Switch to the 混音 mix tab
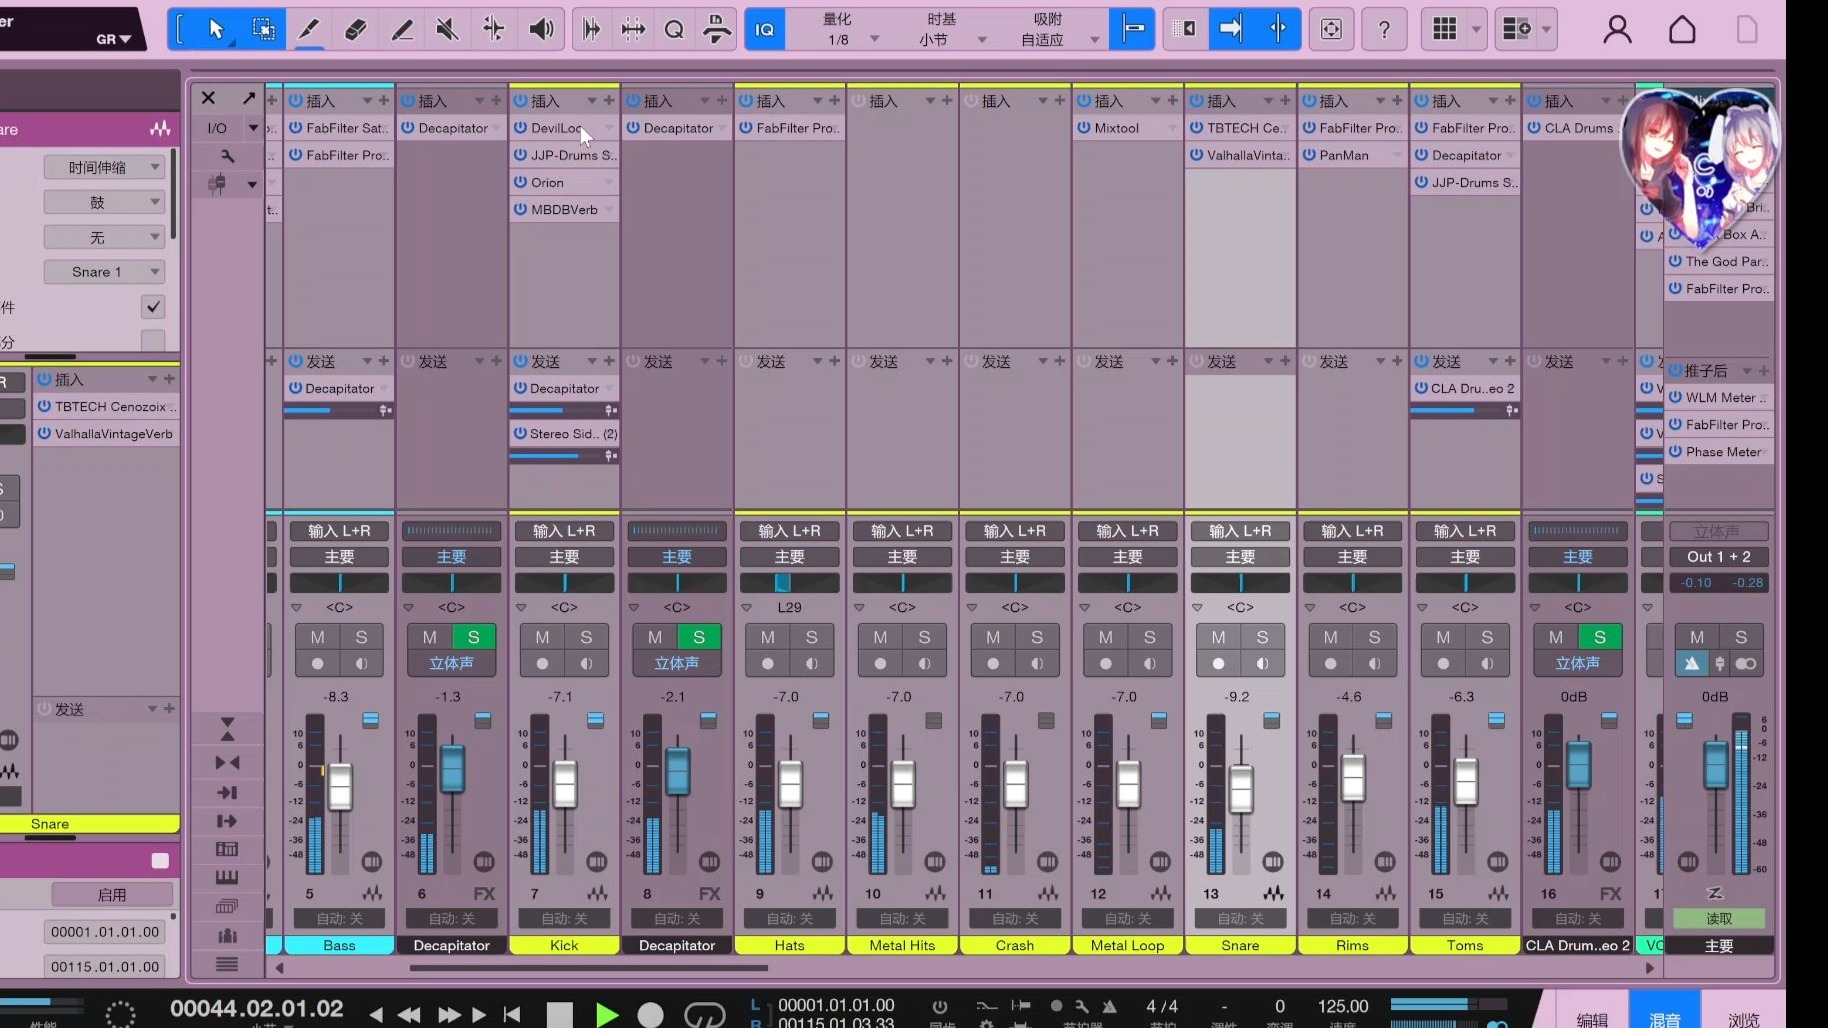Screen dimensions: 1828x1028 [1664, 1018]
